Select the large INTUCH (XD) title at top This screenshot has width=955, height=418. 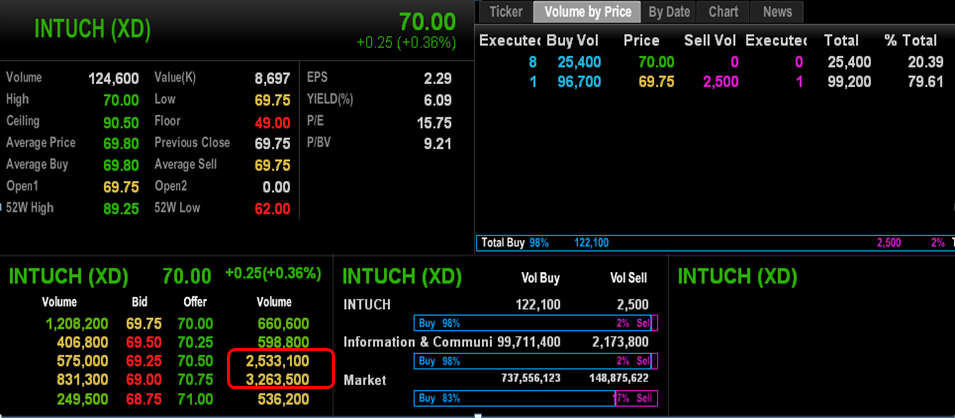93,29
